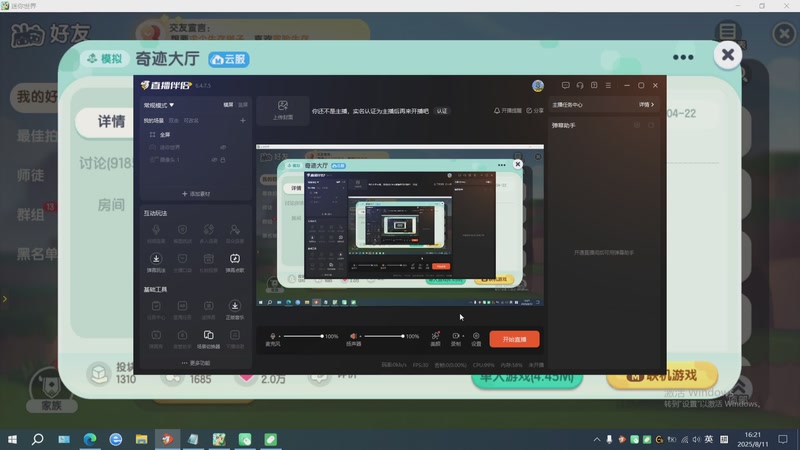The height and width of the screenshot is (450, 800).
Task: Click the 联机游戏 yellow button
Action: [662, 376]
